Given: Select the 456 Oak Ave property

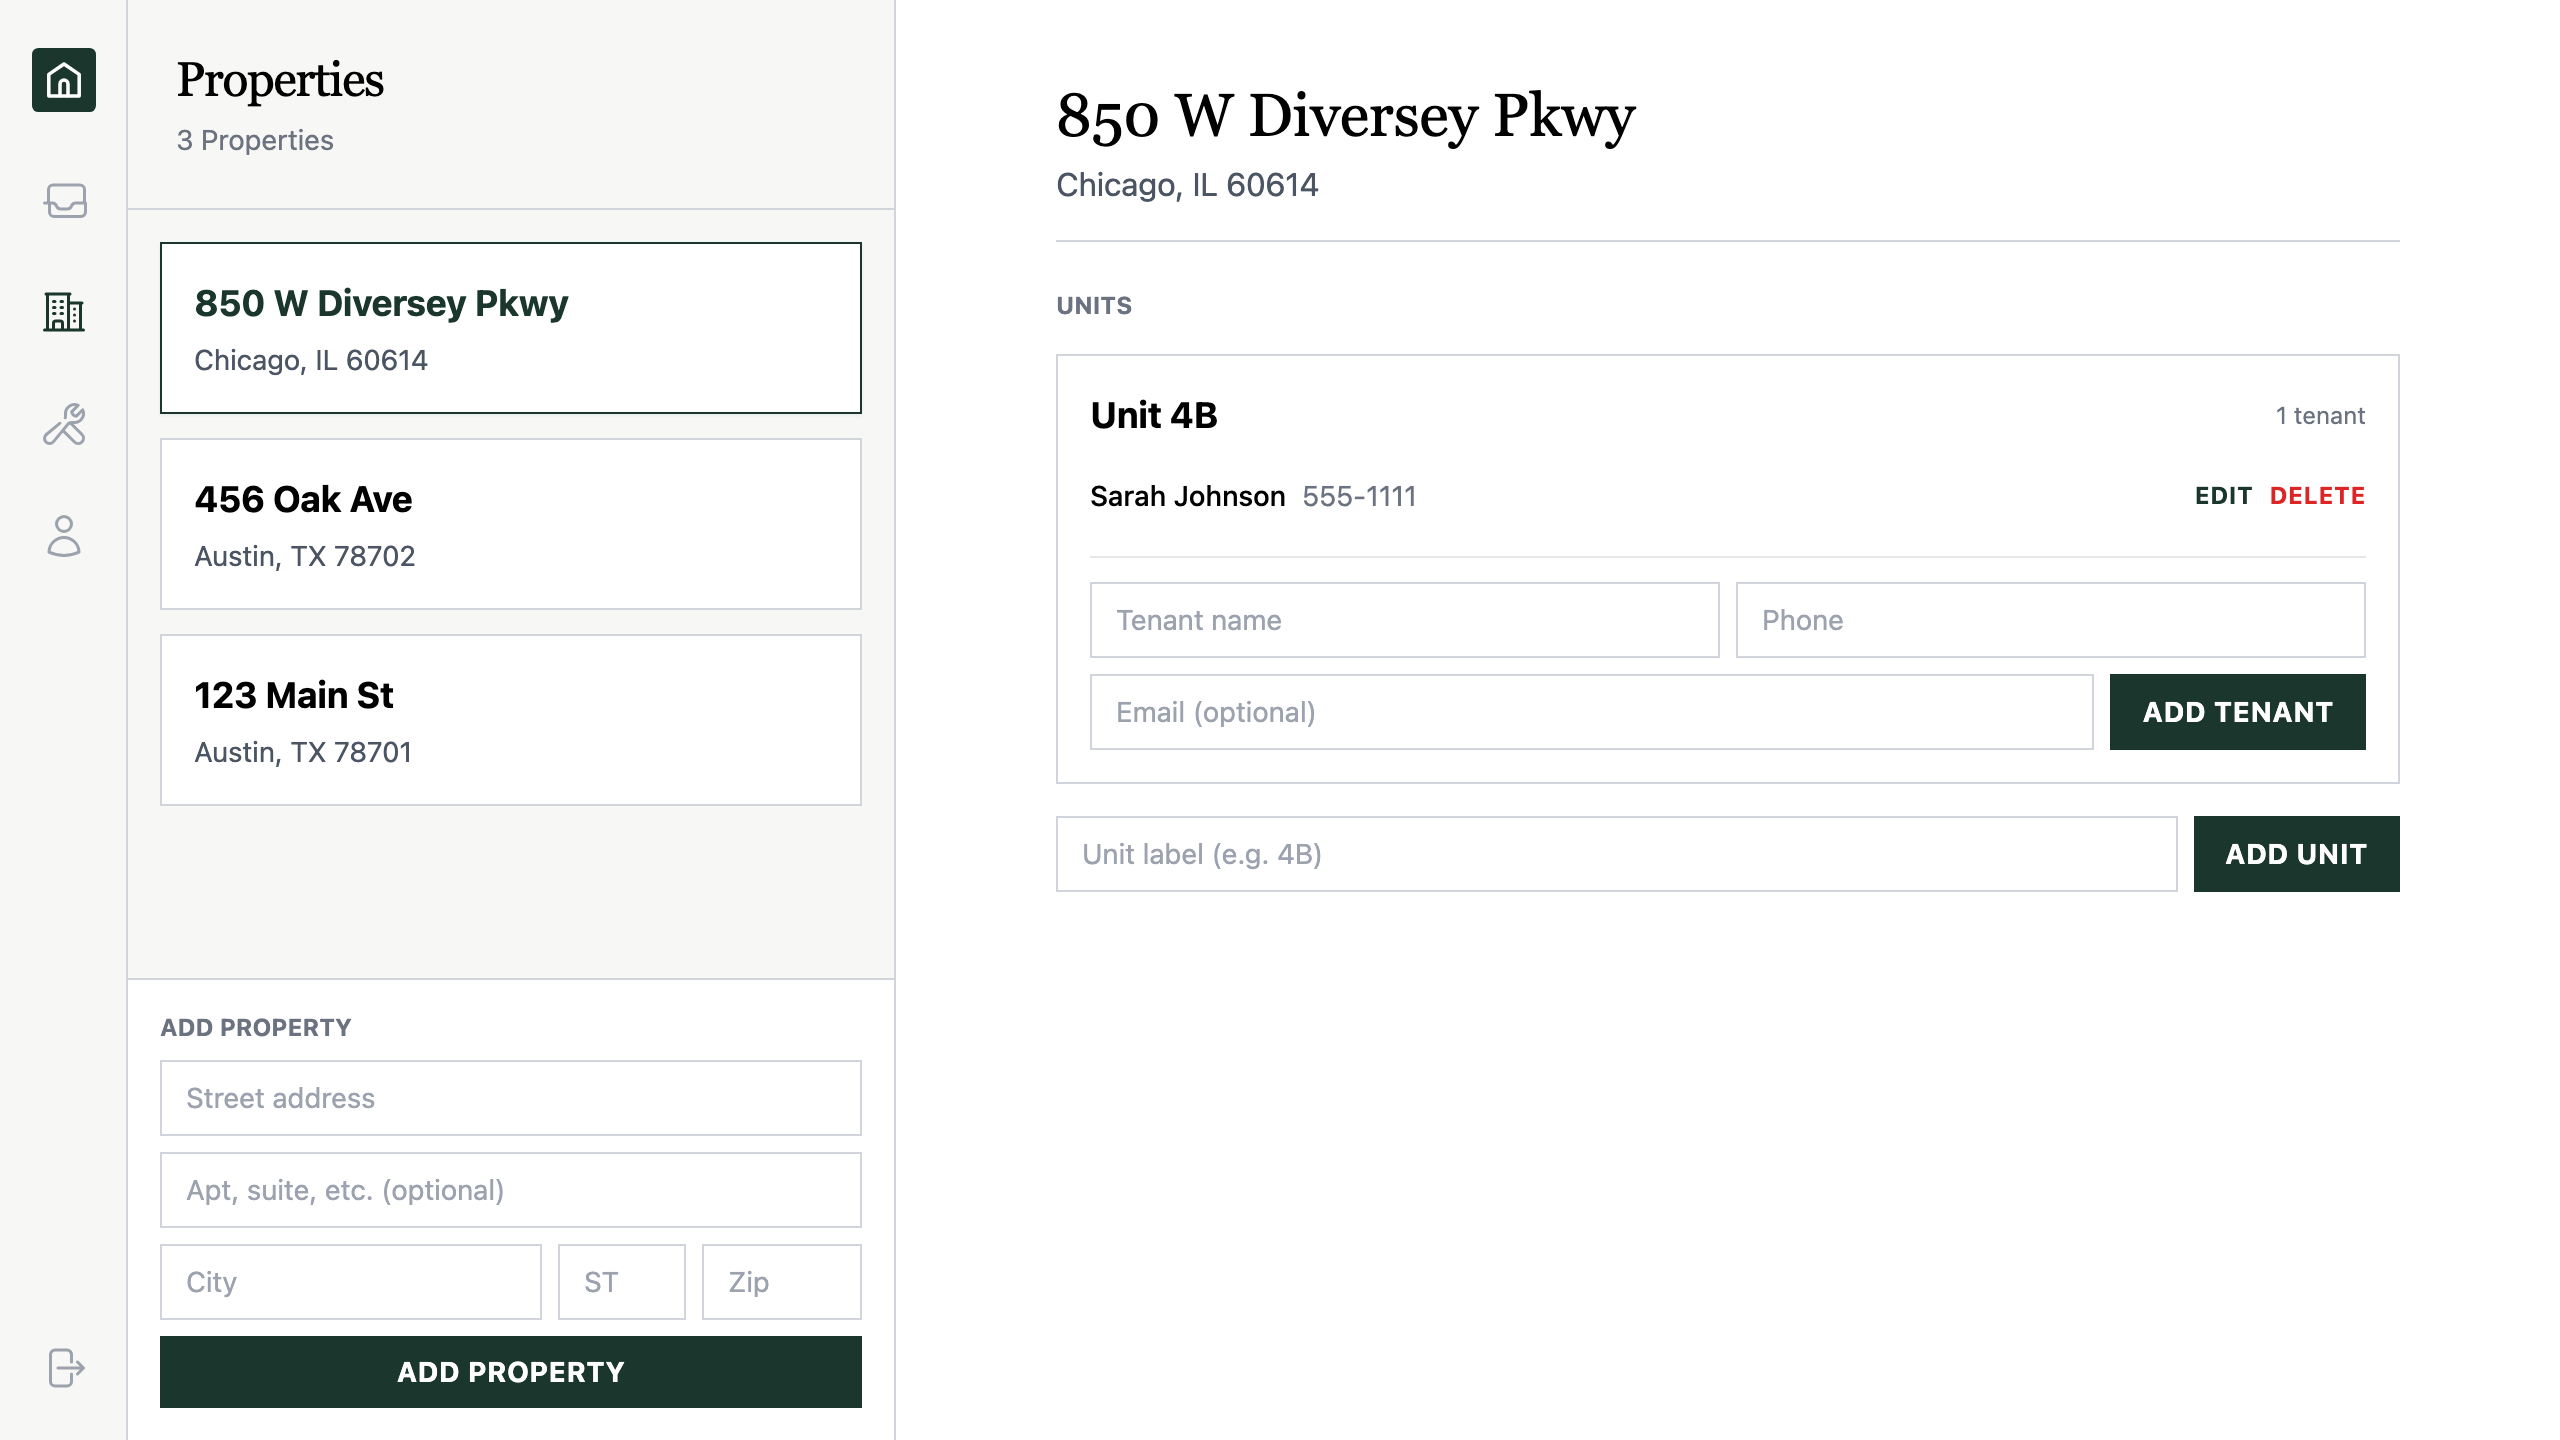Looking at the screenshot, I should (x=510, y=523).
